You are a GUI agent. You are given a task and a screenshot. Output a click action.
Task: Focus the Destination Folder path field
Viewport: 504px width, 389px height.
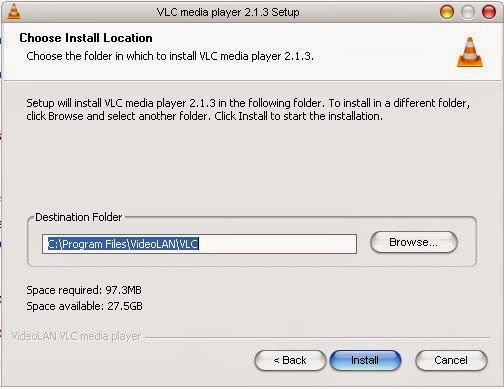tap(199, 244)
